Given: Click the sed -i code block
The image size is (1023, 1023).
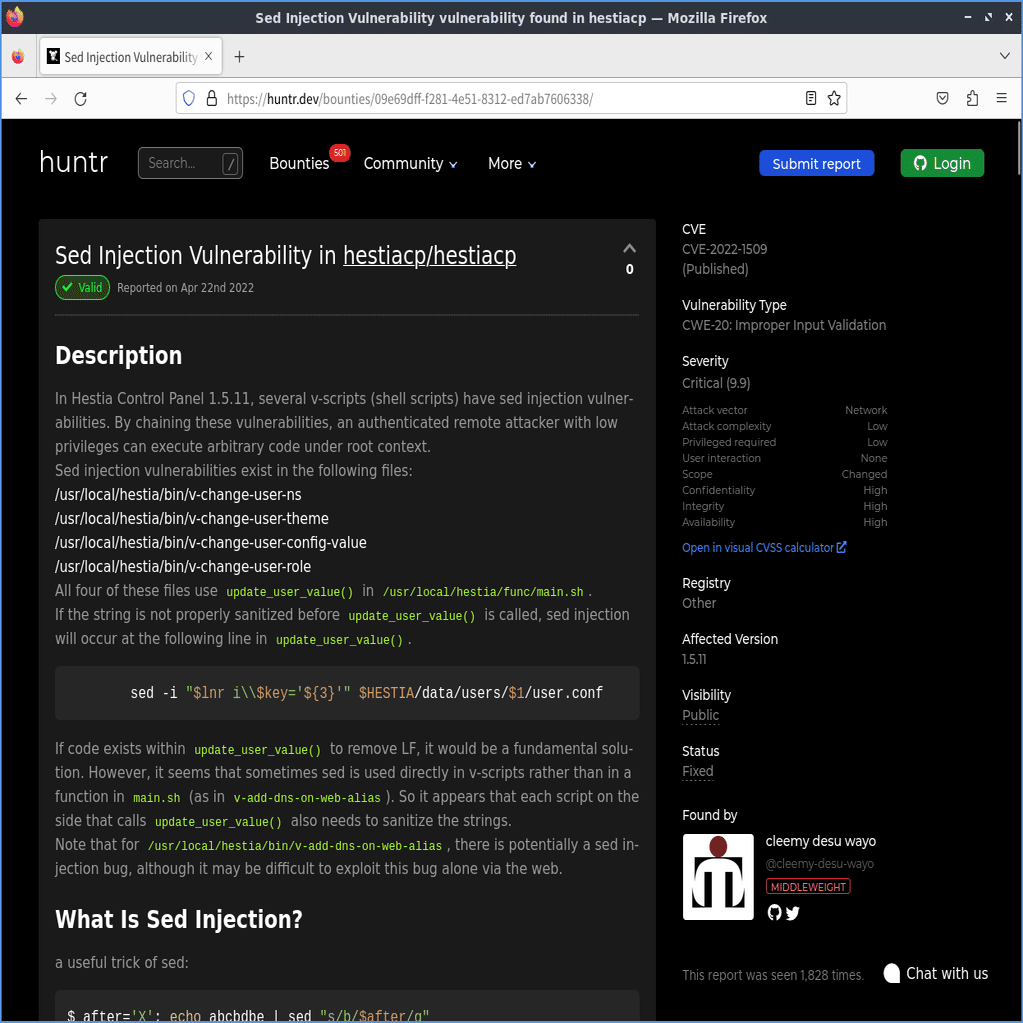Looking at the screenshot, I should pos(346,693).
